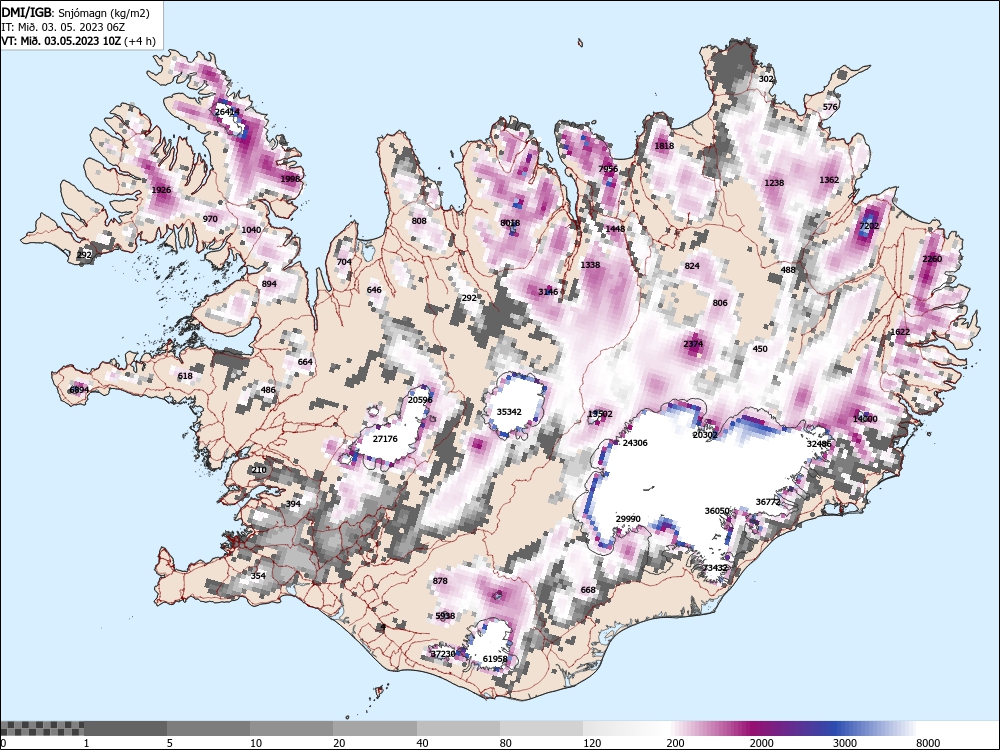1000x750 pixels.
Task: Select the checkered 0–1 legend segment
Action: pos(42,728)
